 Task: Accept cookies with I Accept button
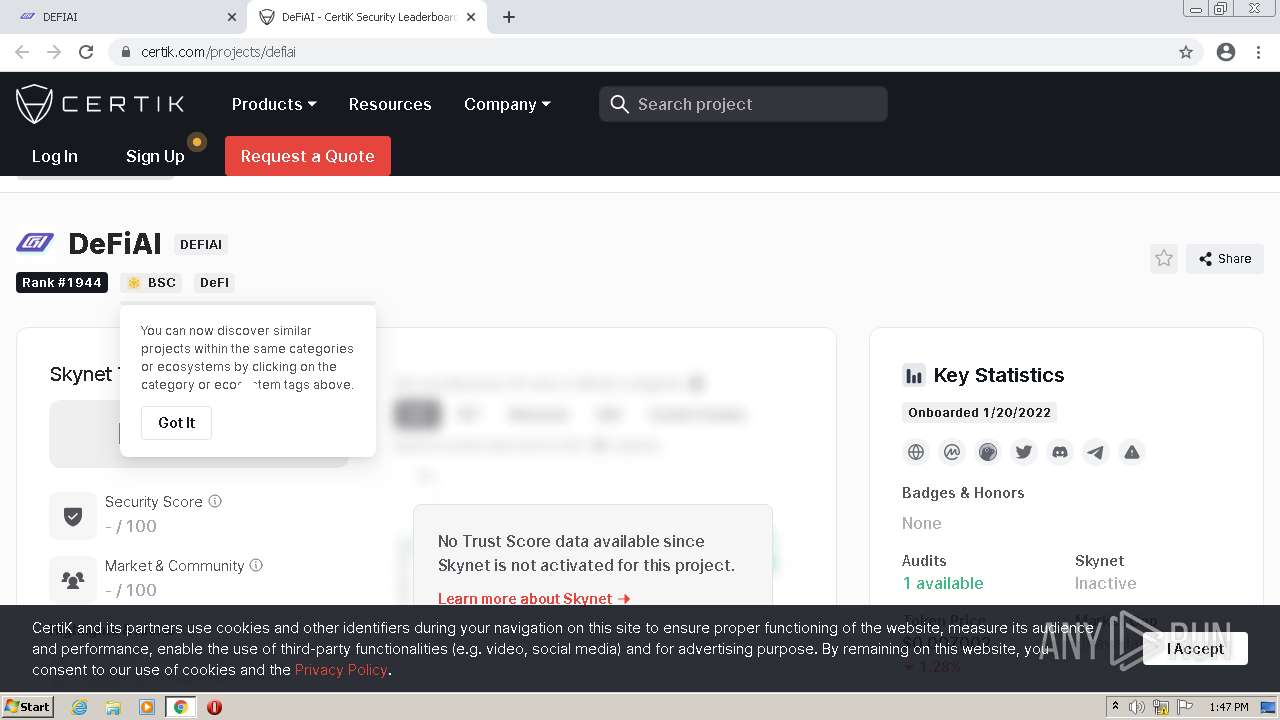coord(1195,649)
